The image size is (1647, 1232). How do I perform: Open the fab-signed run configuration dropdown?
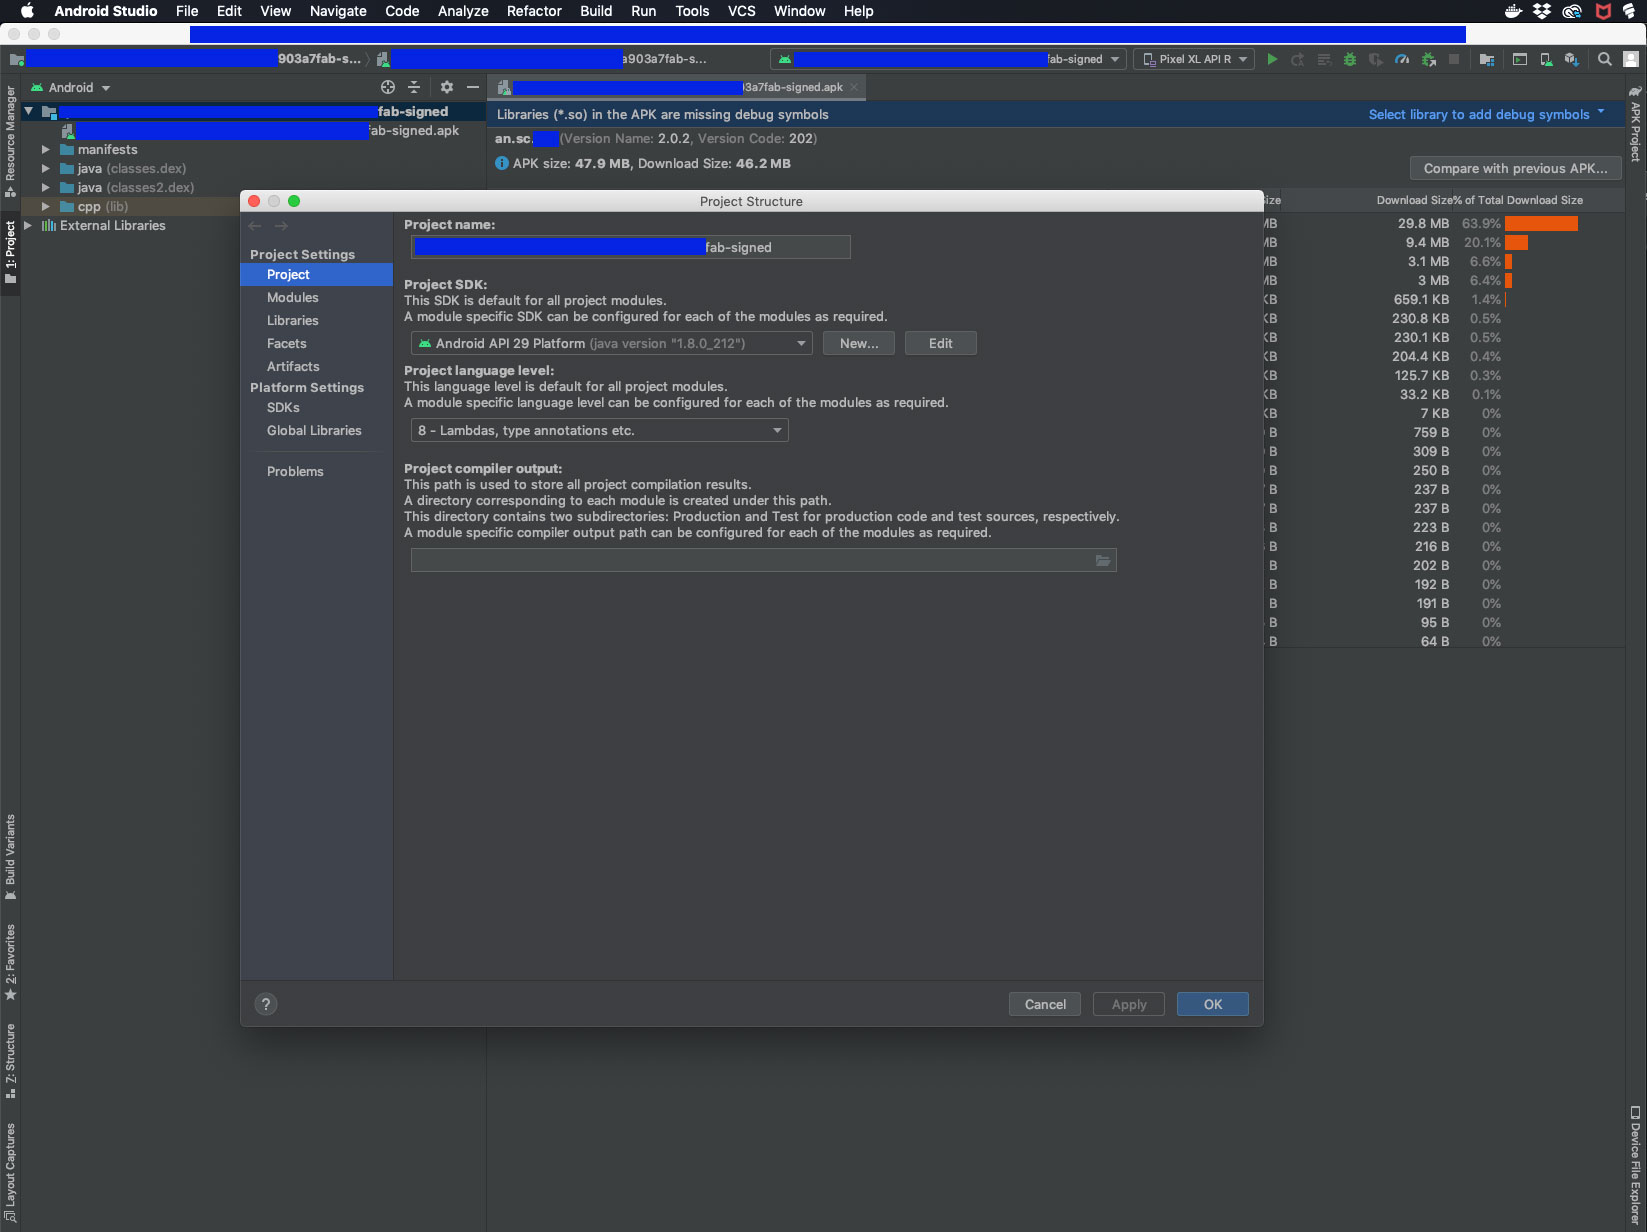pyautogui.click(x=948, y=59)
